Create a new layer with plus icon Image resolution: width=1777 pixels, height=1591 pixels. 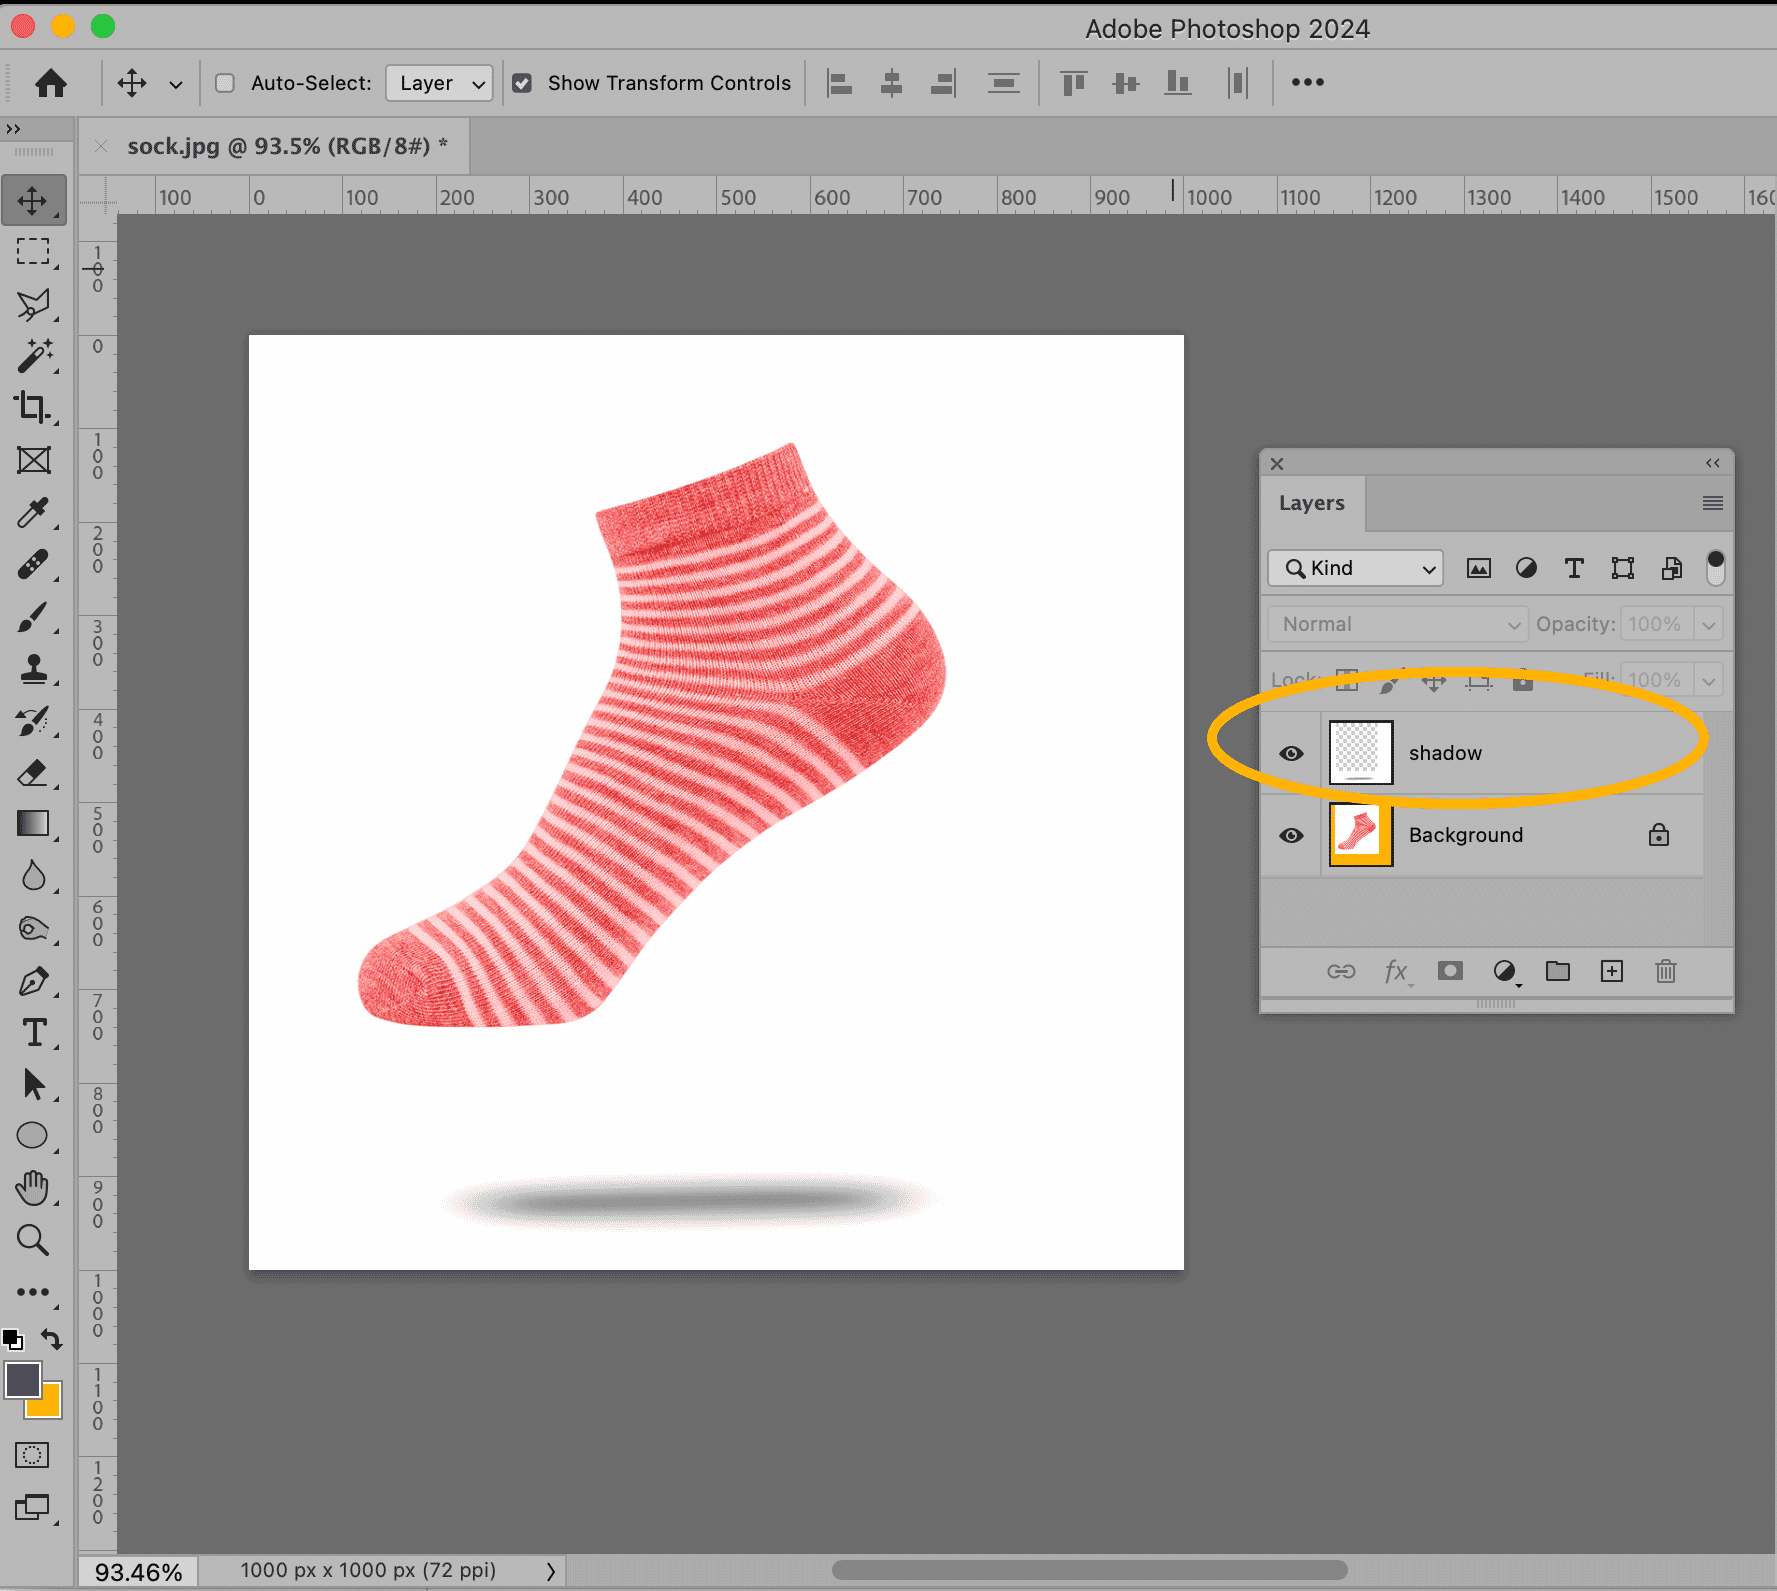(1611, 971)
